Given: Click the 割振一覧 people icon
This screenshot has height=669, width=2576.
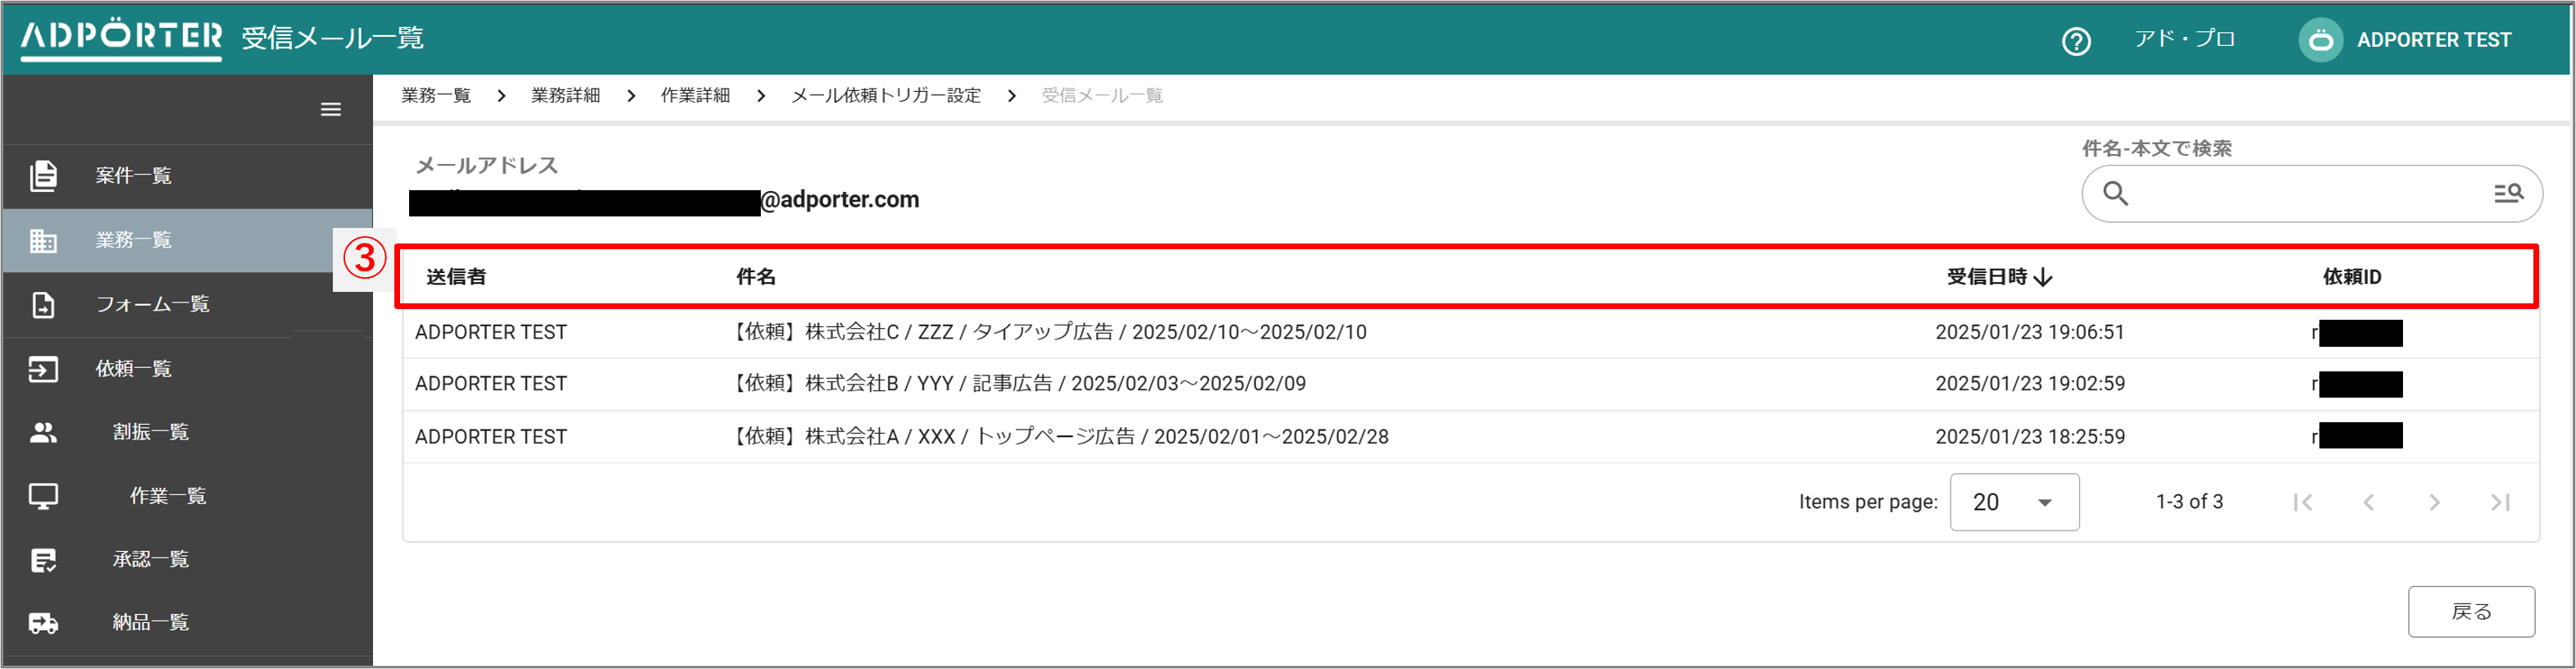Looking at the screenshot, I should [x=43, y=432].
